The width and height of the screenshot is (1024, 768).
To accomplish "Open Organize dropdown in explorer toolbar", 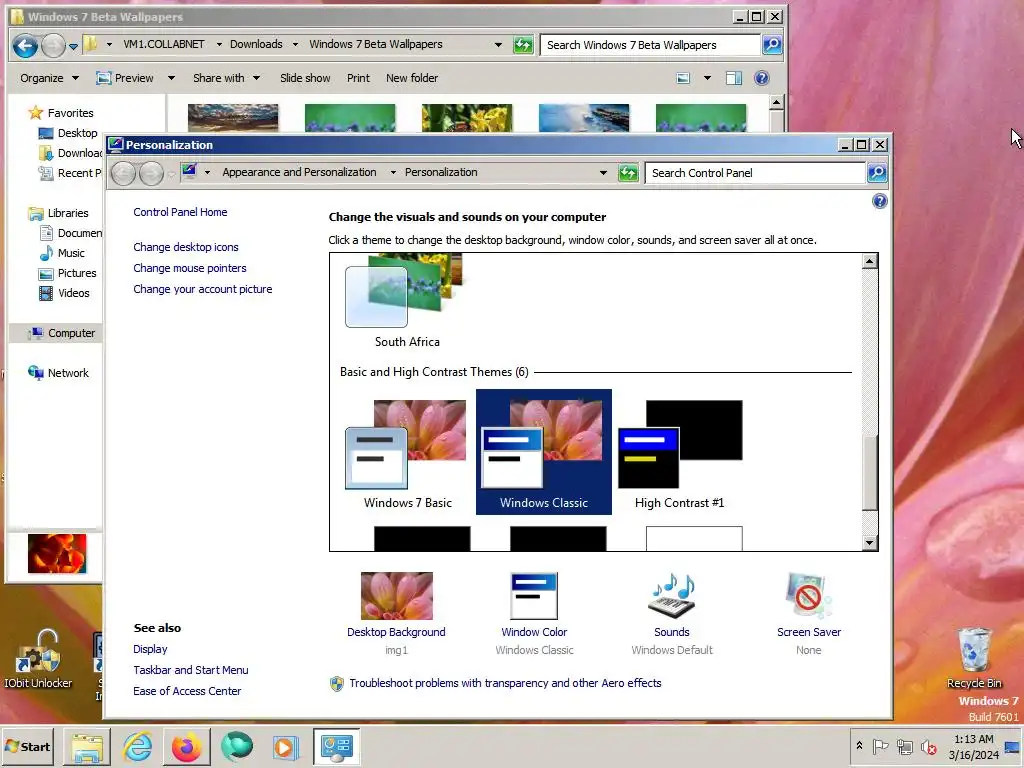I will pyautogui.click(x=49, y=78).
